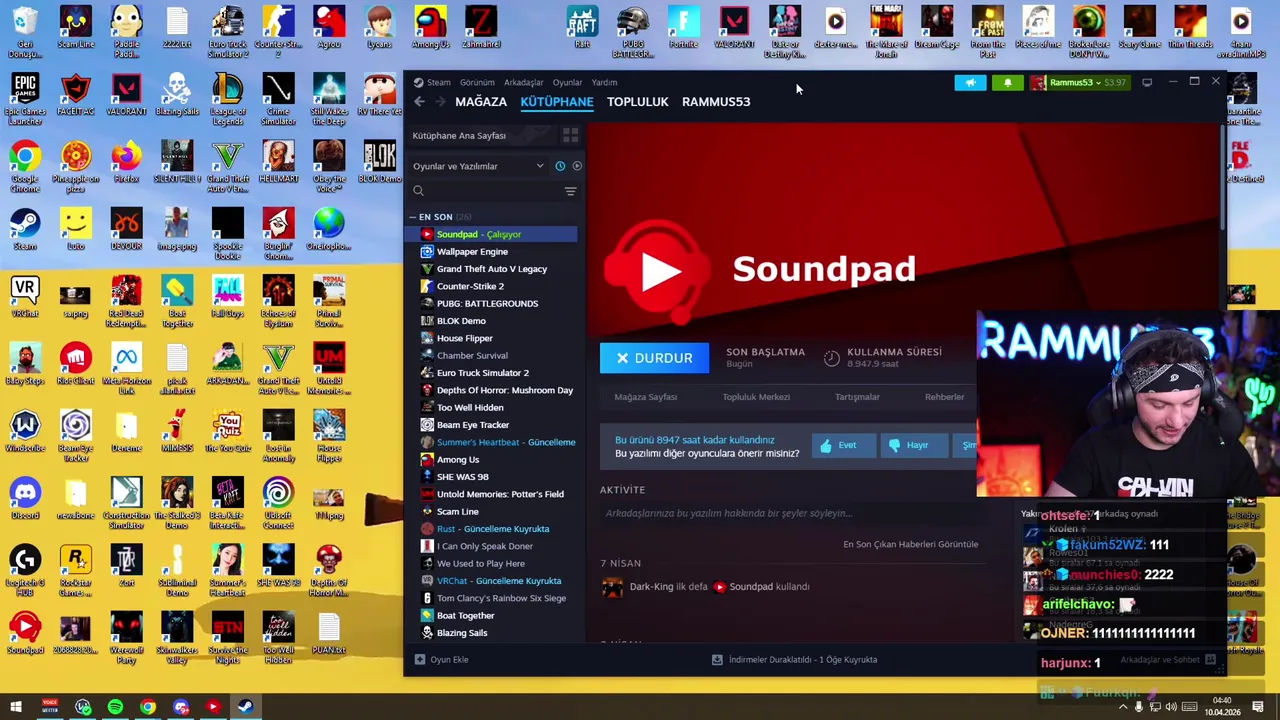The height and width of the screenshot is (720, 1280).
Task: Go to TOPLULUK tab
Action: [x=637, y=102]
